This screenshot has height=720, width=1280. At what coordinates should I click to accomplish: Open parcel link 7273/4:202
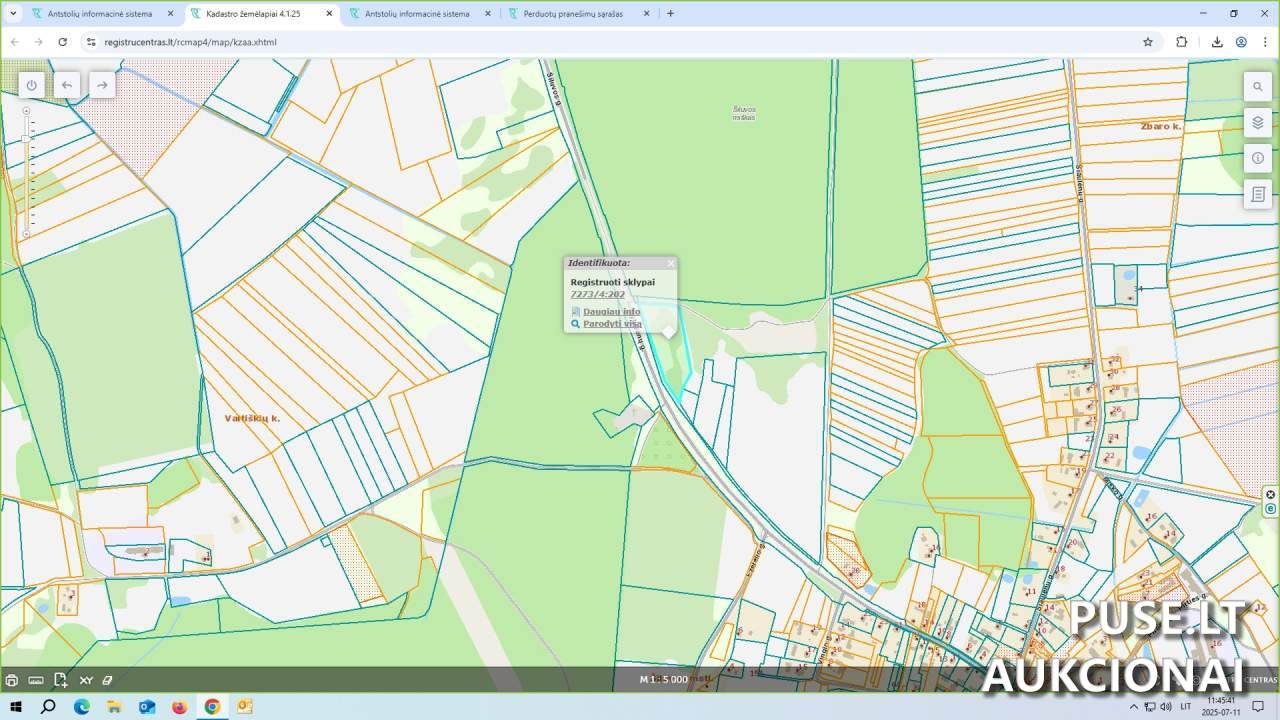pyautogui.click(x=597, y=294)
